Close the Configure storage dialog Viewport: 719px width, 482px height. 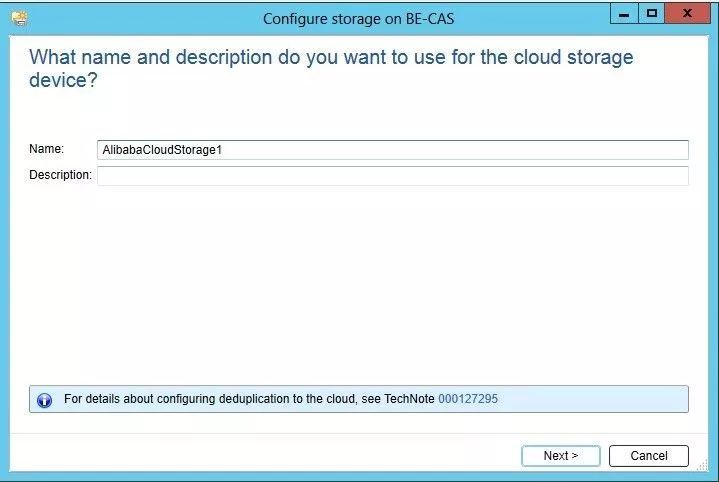coord(687,14)
